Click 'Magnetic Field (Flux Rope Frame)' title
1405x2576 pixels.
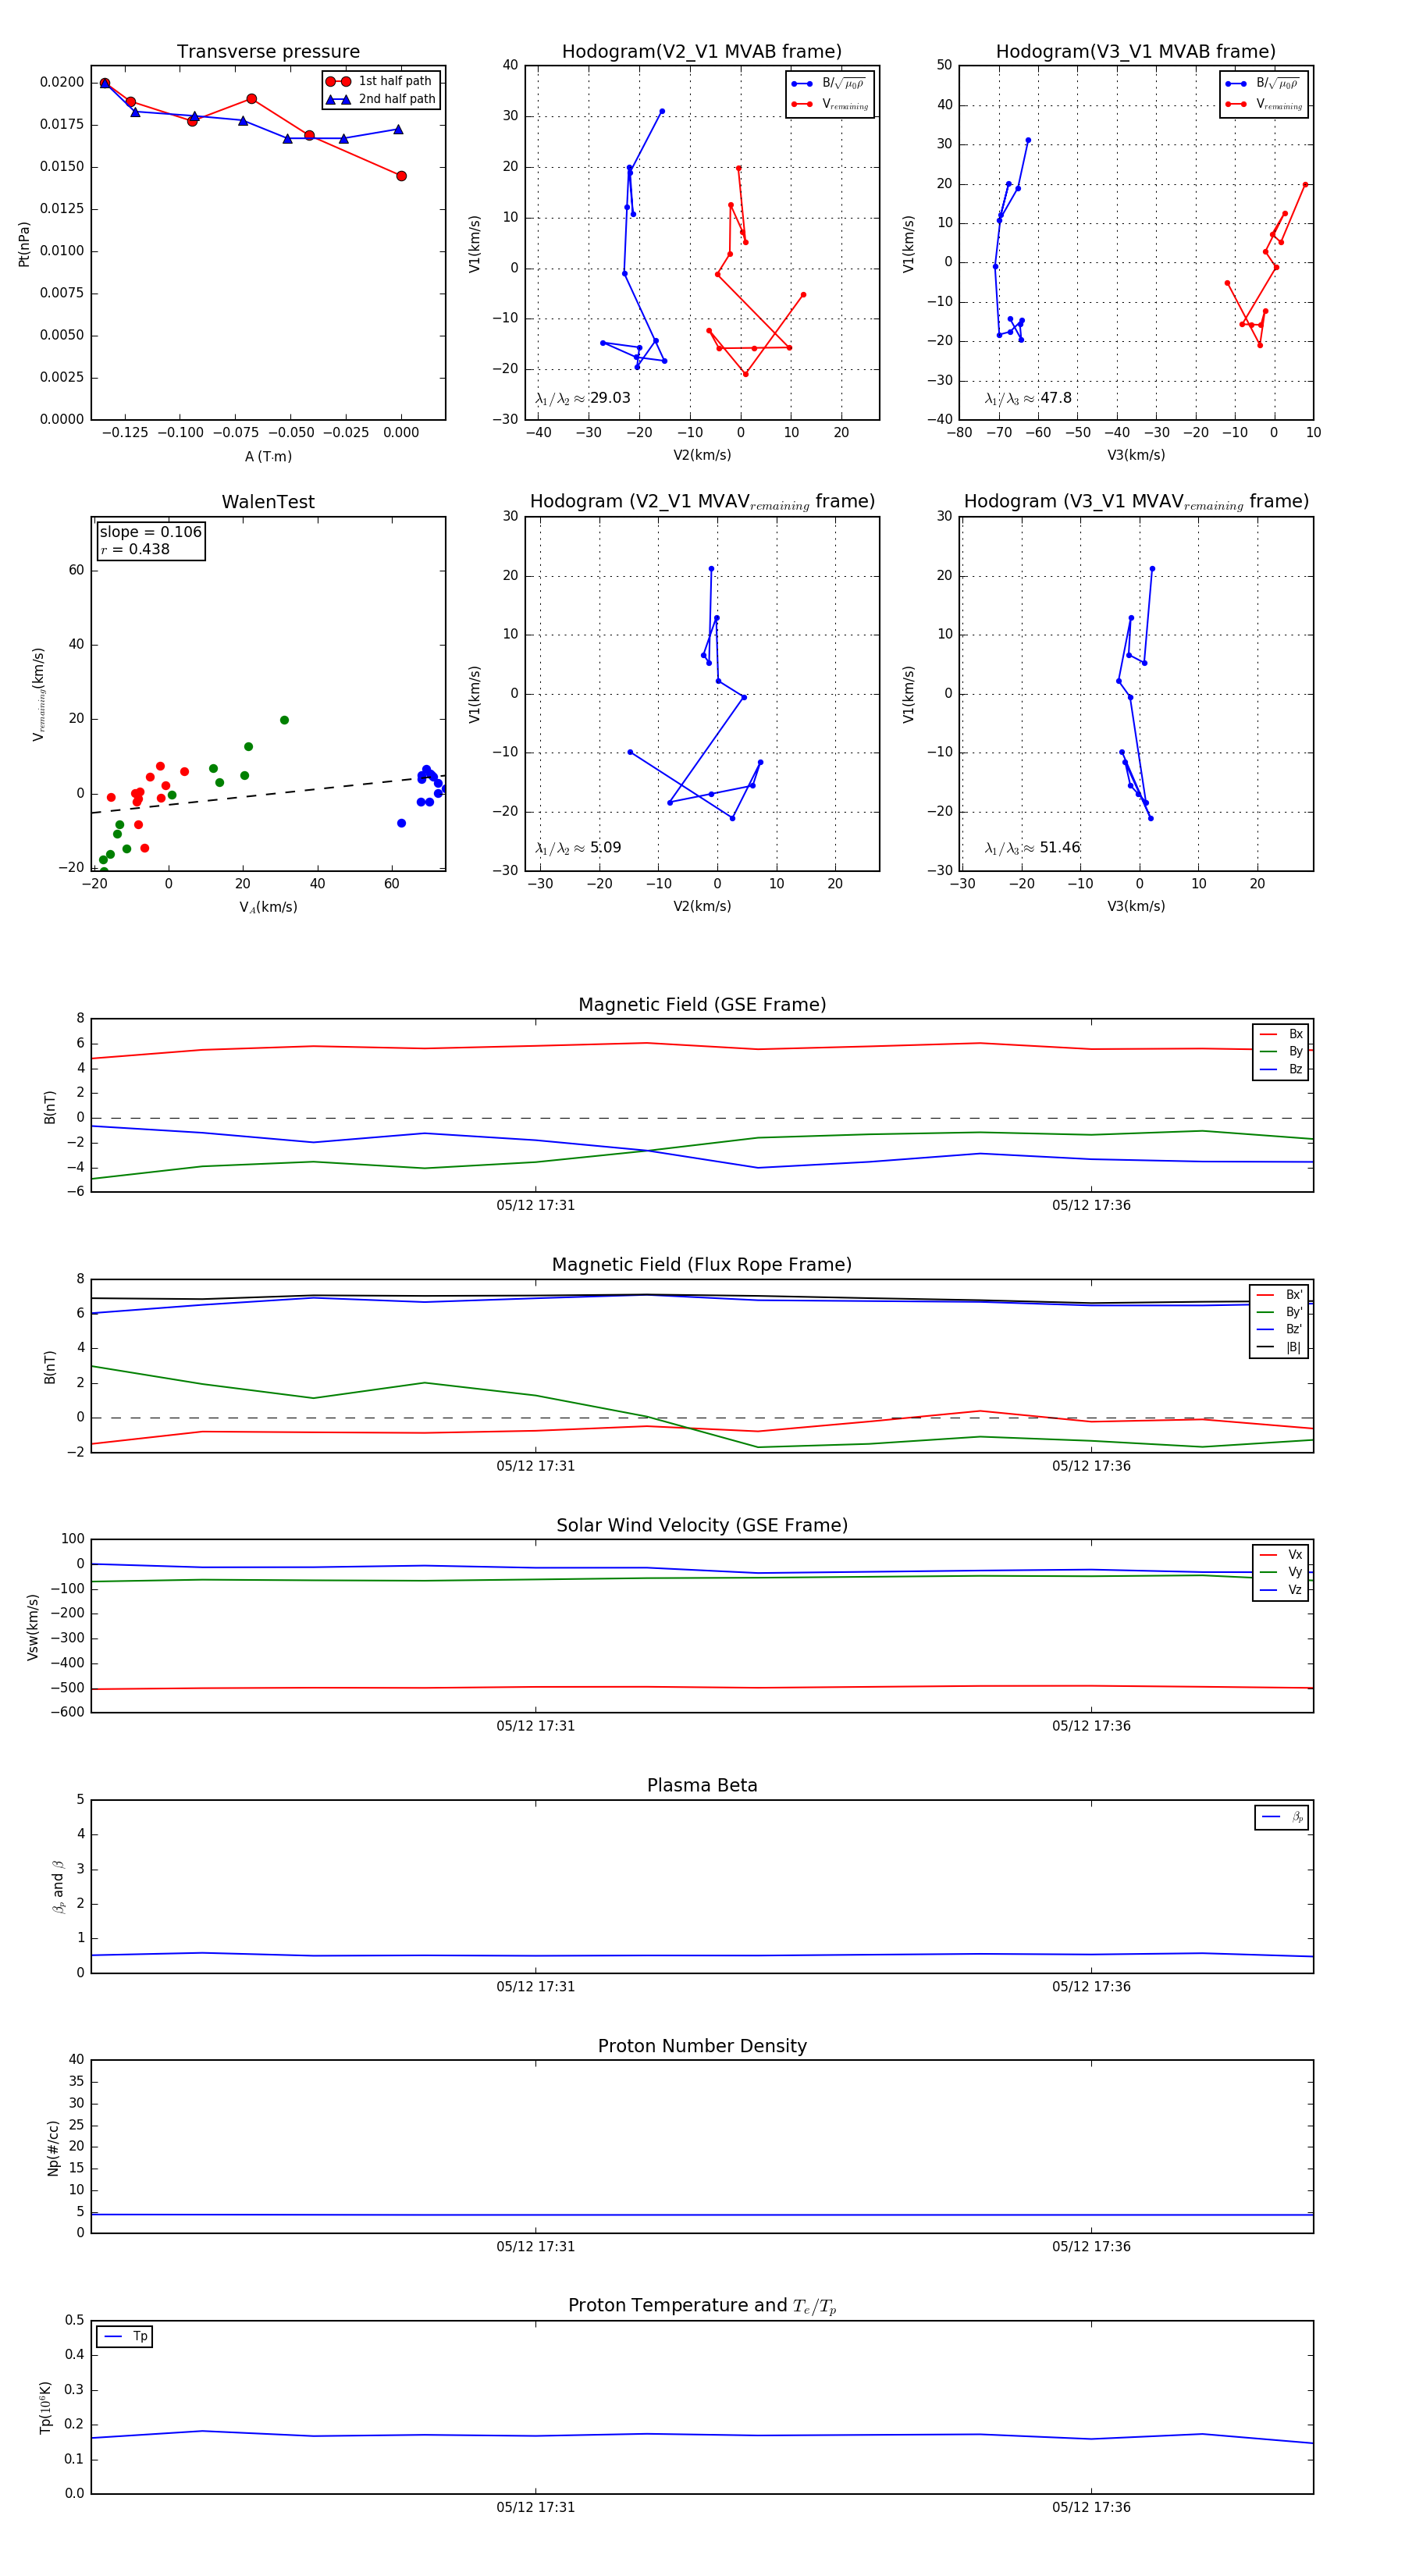pos(702,1265)
